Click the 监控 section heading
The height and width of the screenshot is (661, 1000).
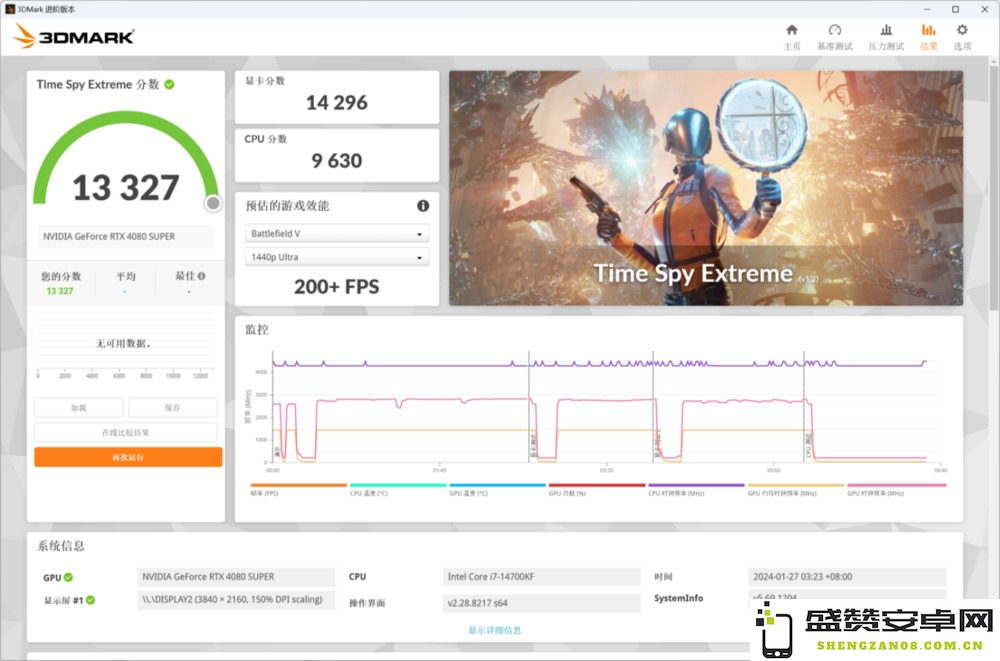pyautogui.click(x=257, y=330)
